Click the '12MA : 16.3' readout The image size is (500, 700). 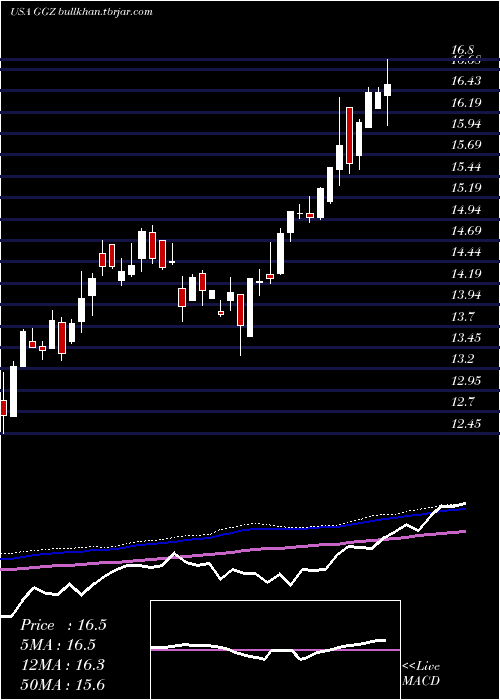tap(62, 665)
